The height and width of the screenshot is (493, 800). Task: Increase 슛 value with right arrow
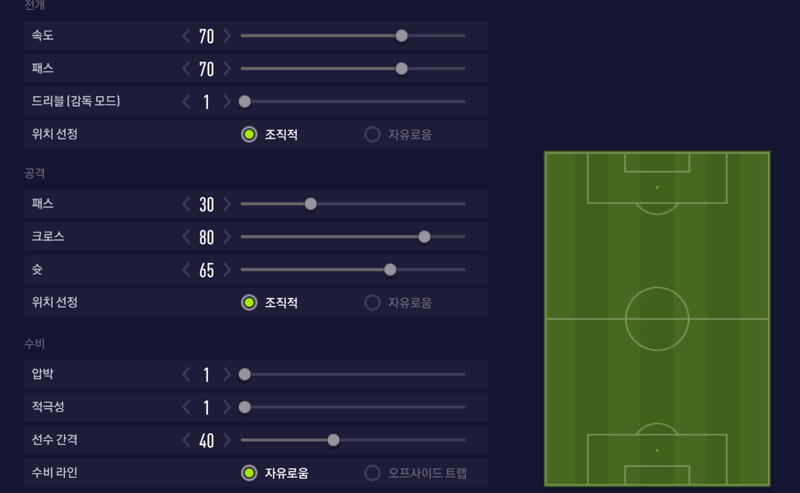tap(227, 269)
